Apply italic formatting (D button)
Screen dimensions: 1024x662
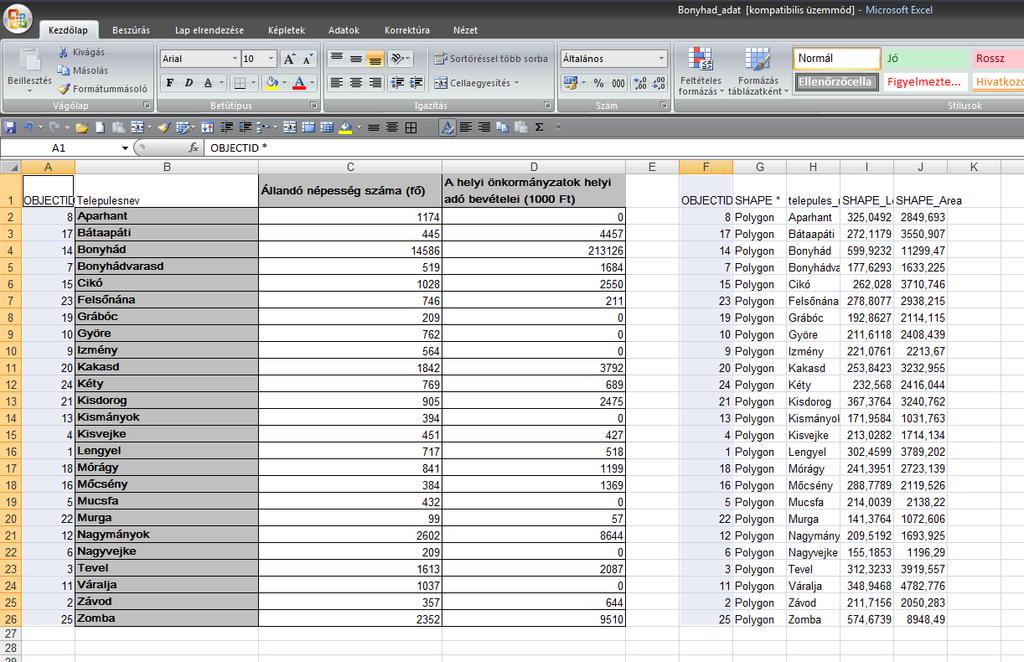189,83
